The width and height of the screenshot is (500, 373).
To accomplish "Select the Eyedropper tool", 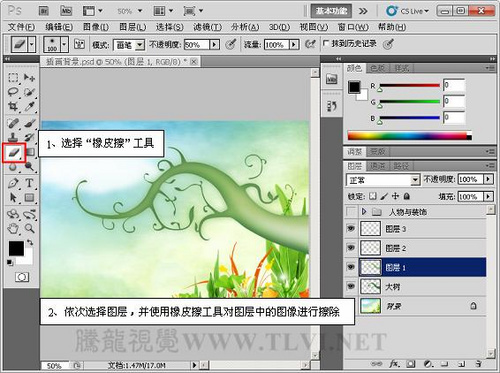I will point(29,106).
